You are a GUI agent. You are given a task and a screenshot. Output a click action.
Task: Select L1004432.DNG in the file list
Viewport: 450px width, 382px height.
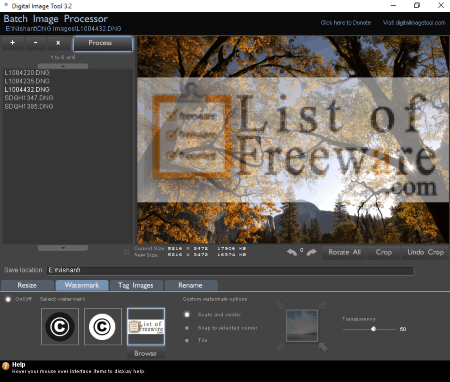coord(27,90)
